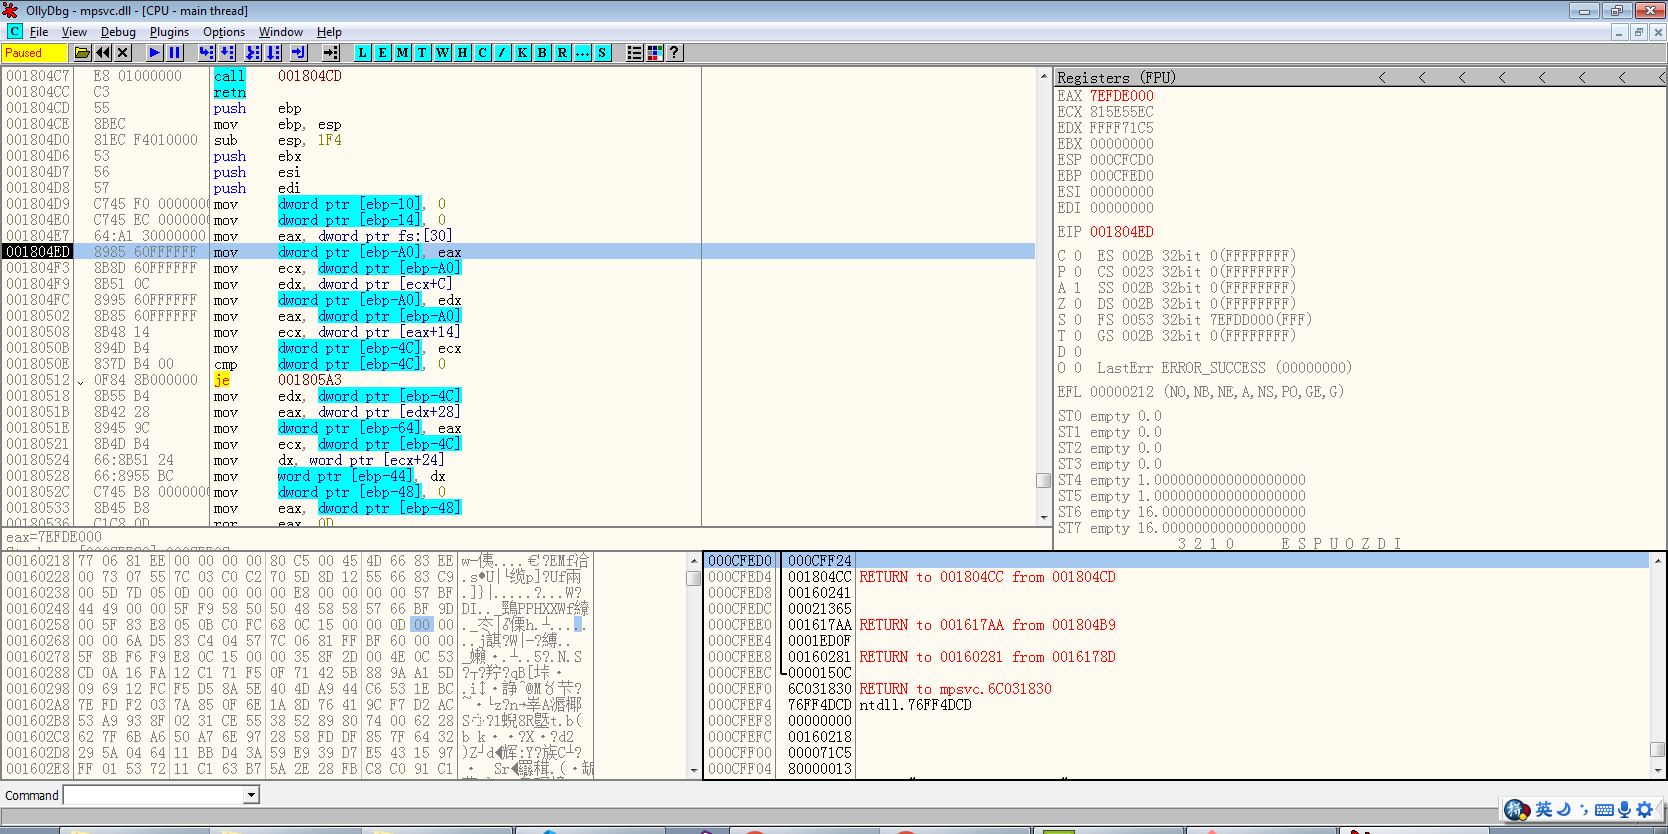The image size is (1668, 834).
Task: Open the Appearance color grid icon
Action: click(655, 53)
